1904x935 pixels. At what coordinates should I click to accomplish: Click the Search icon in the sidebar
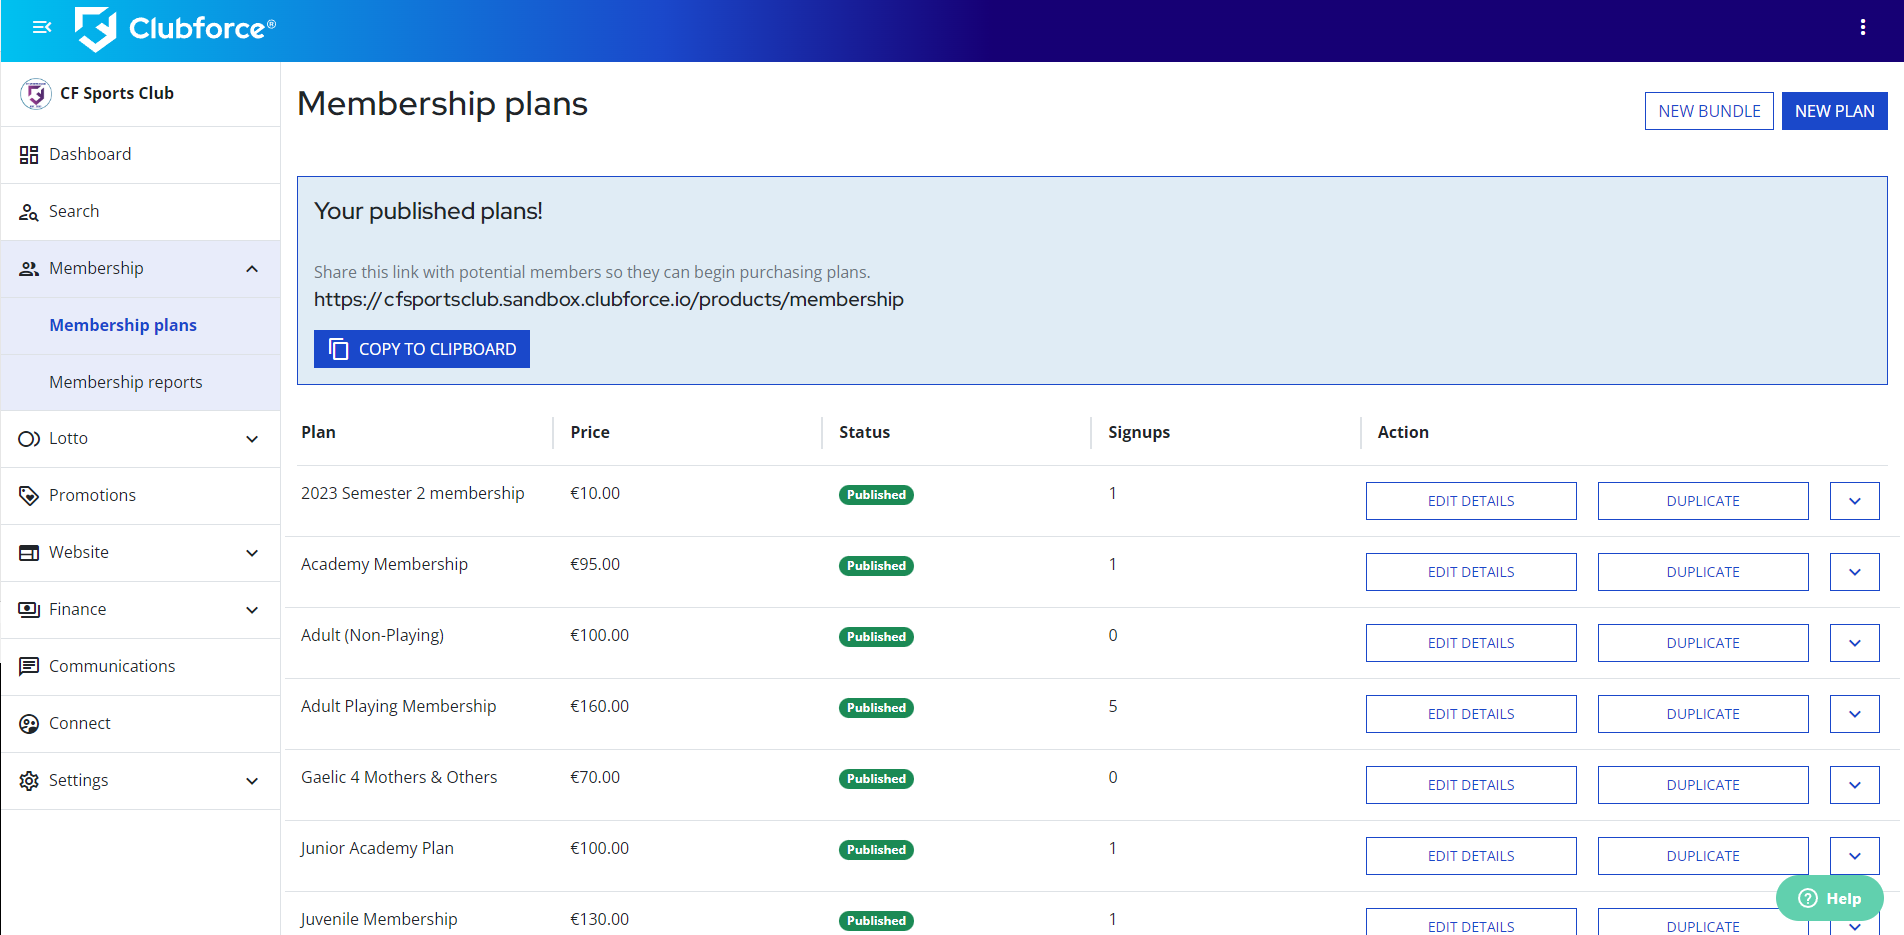(29, 212)
